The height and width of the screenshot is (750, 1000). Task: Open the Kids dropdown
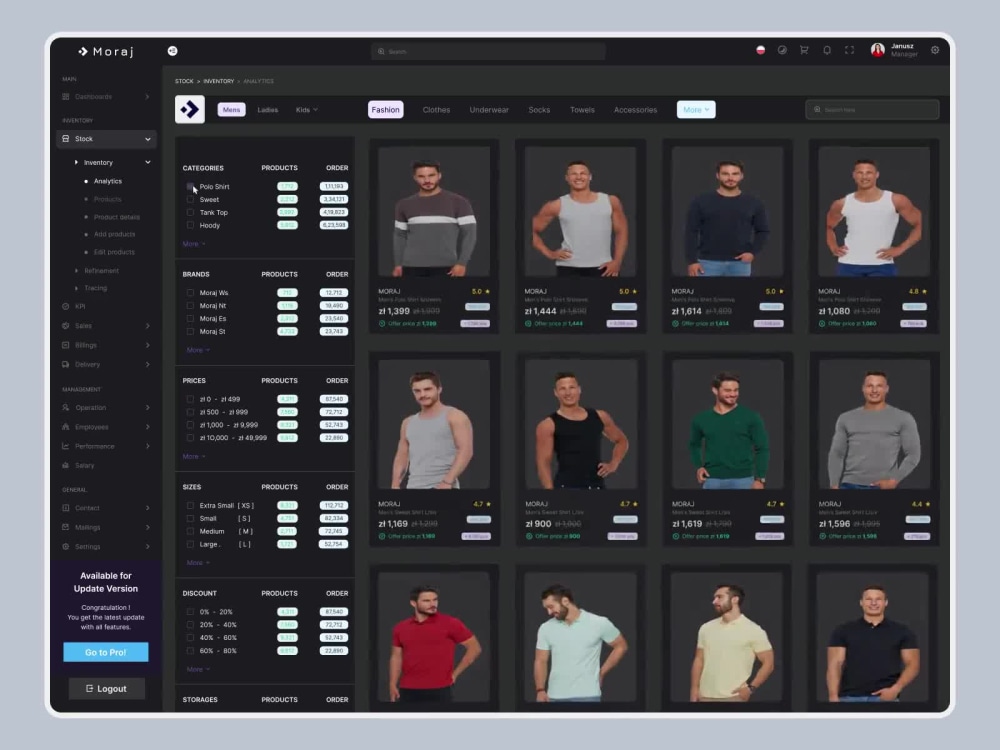pyautogui.click(x=307, y=110)
